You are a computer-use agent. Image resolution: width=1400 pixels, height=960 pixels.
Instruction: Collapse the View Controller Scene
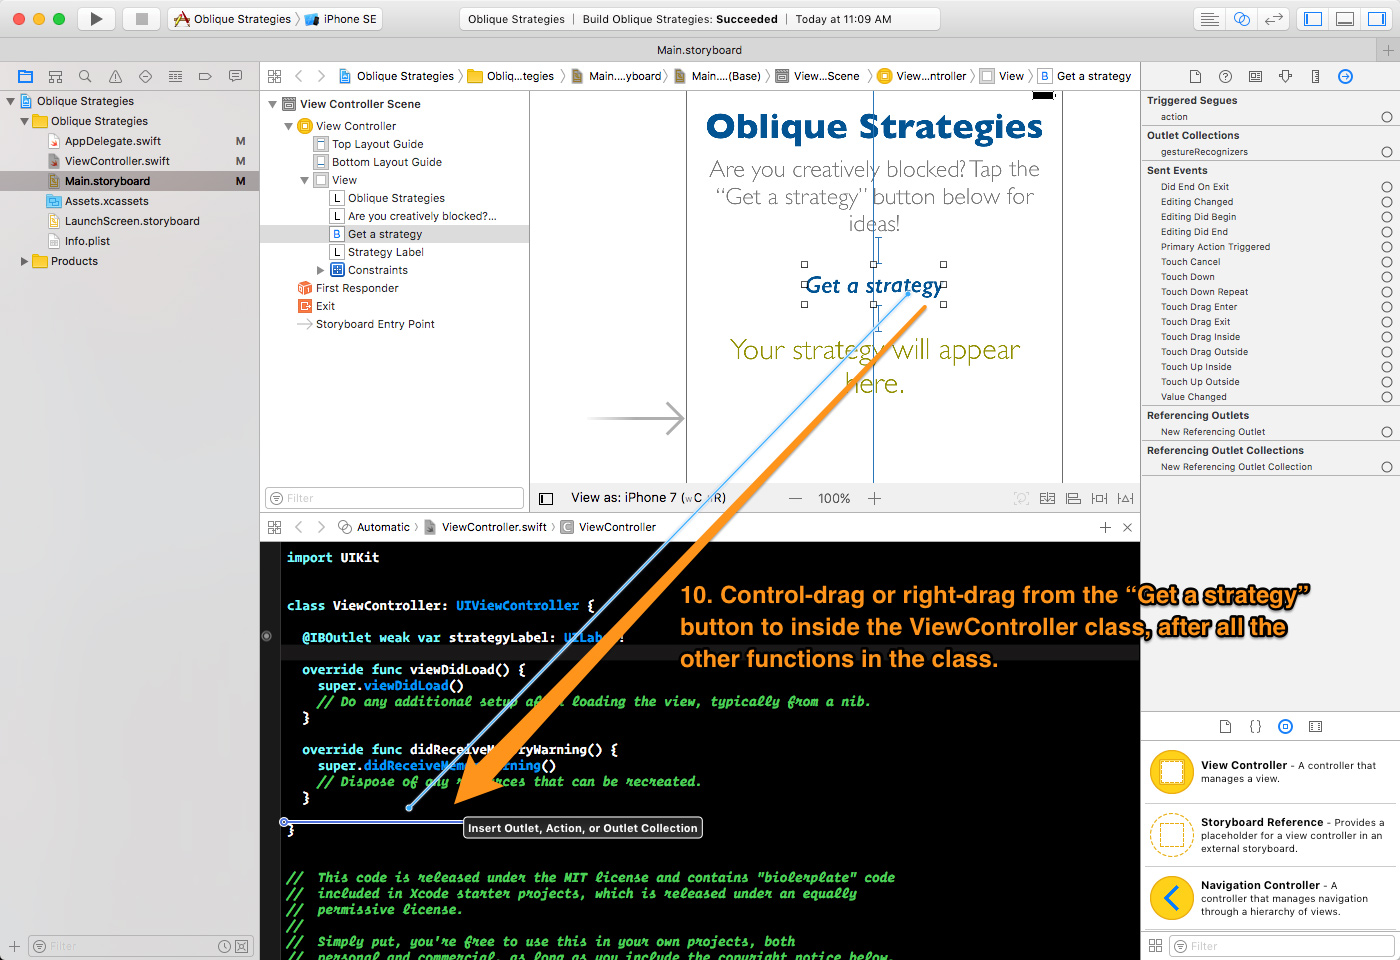(x=272, y=104)
